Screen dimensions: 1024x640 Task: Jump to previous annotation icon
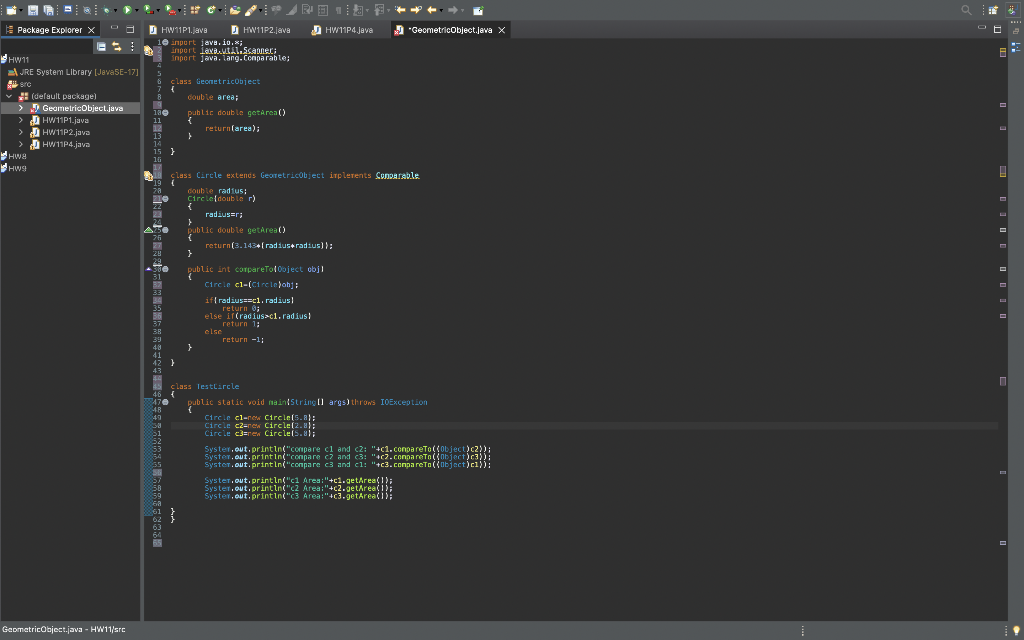tap(378, 10)
